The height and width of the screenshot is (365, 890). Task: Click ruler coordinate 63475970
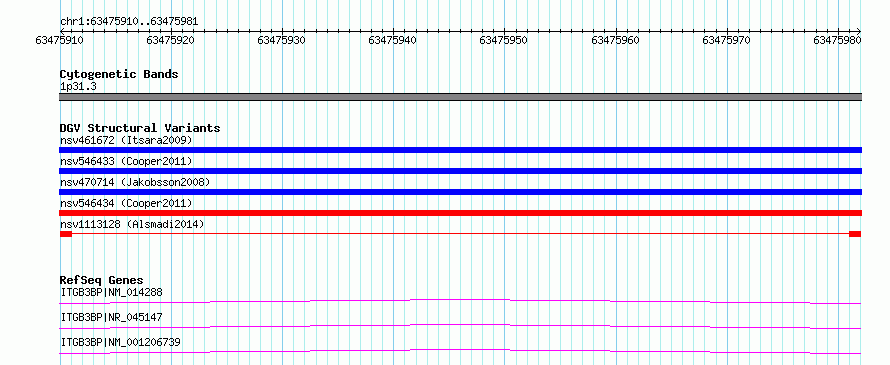(727, 40)
